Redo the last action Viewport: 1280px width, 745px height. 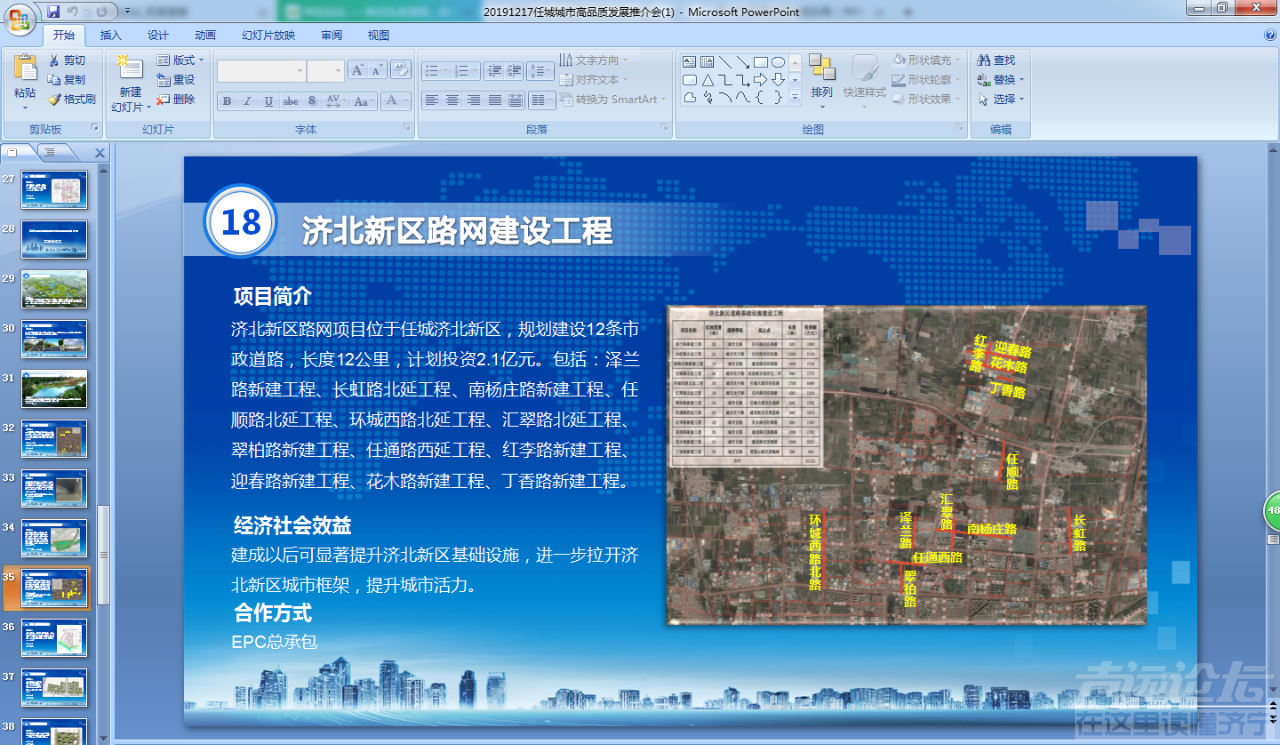pos(102,11)
